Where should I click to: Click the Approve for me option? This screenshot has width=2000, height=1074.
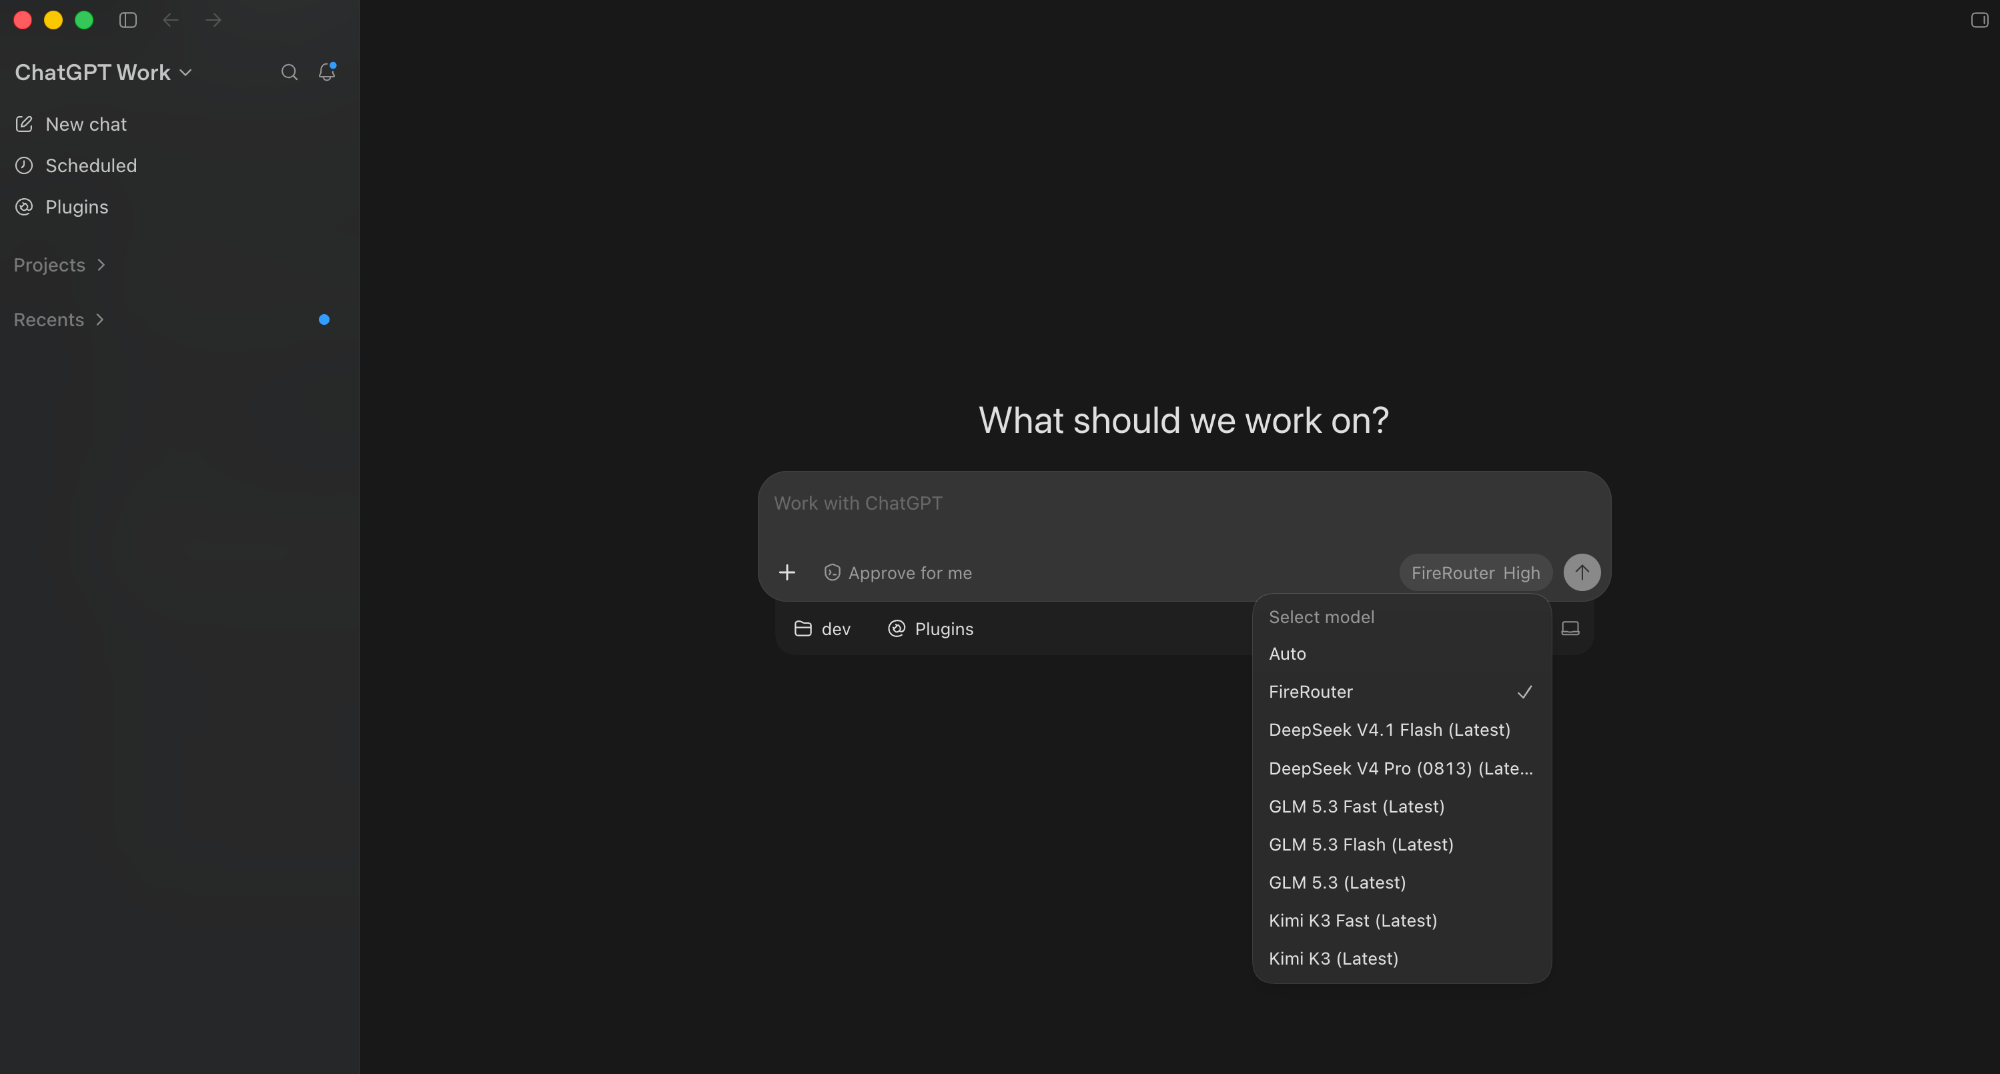[x=898, y=573]
